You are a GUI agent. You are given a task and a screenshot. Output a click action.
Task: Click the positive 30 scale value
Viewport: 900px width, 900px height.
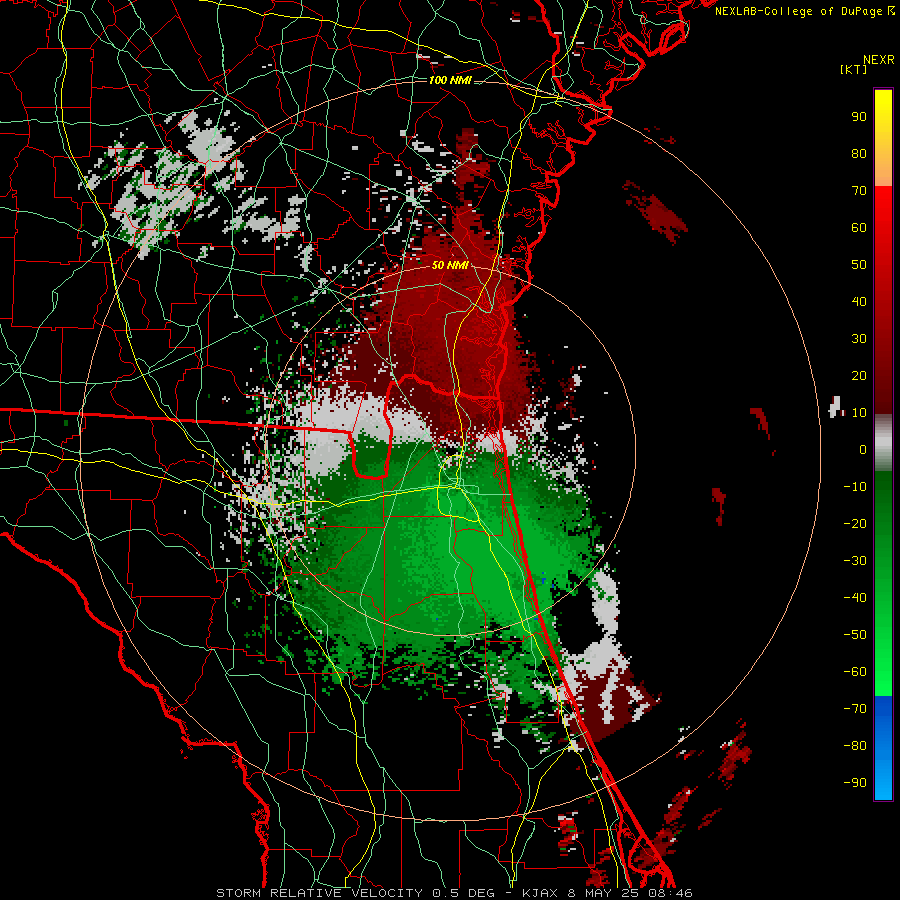[859, 339]
